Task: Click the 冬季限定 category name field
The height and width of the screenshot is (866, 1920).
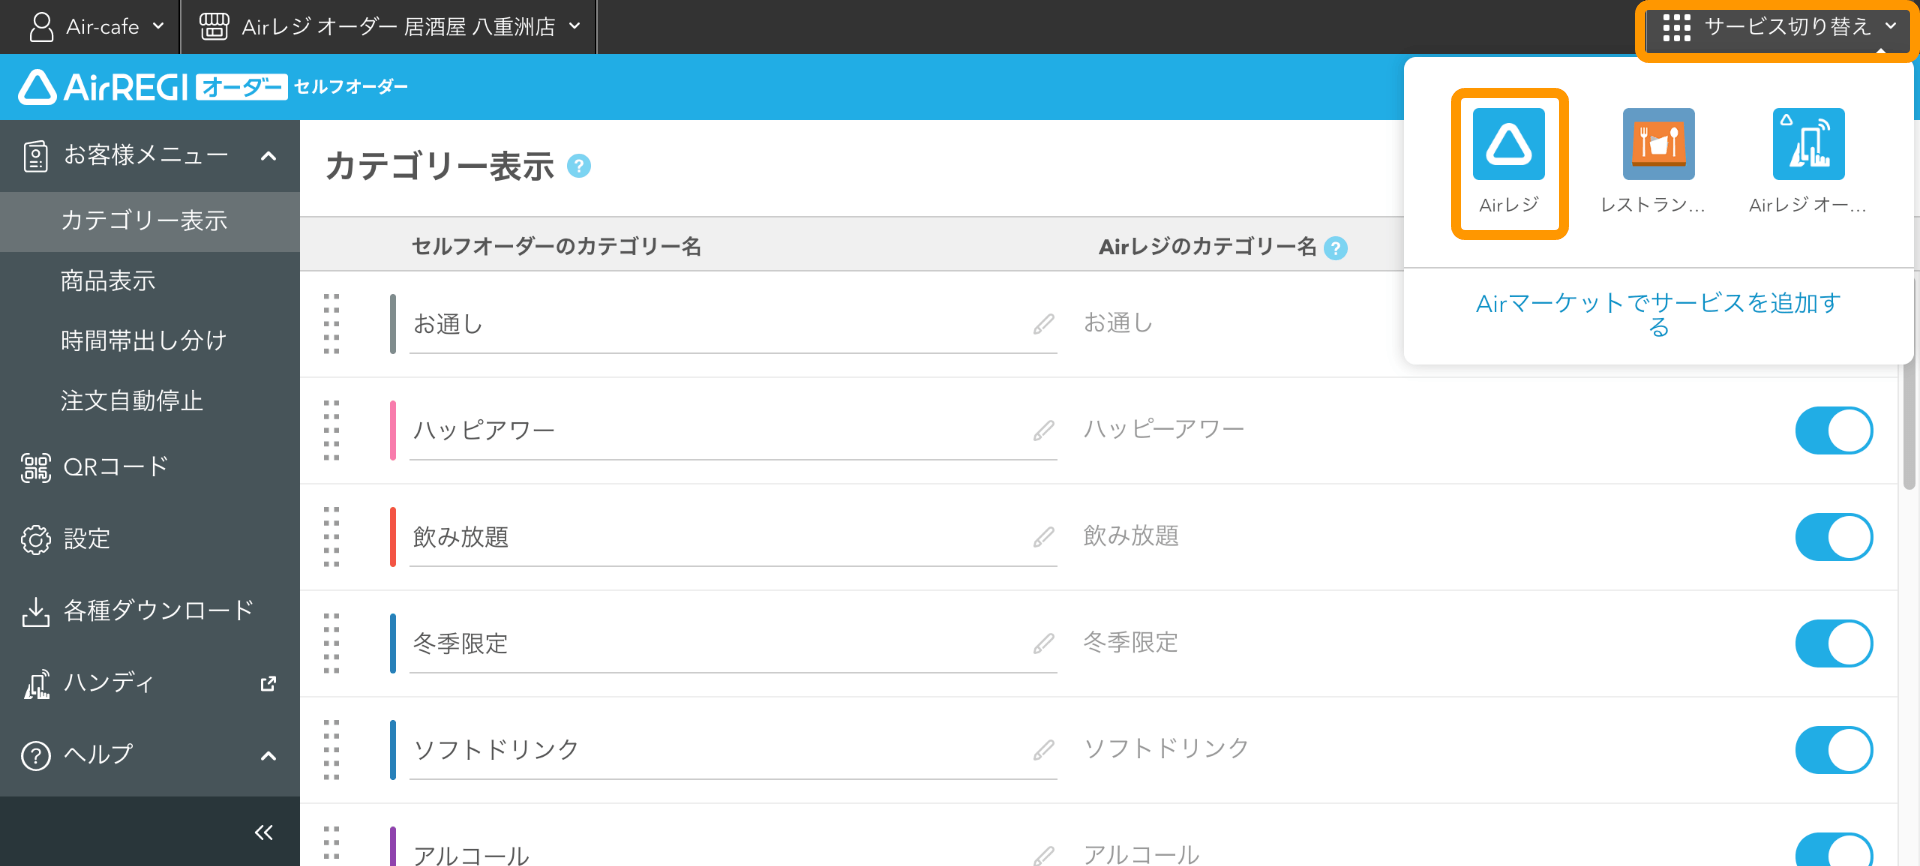Action: [733, 643]
